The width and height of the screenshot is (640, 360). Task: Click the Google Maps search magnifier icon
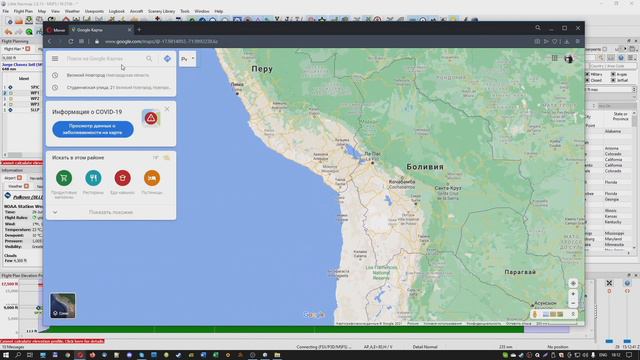click(x=149, y=59)
